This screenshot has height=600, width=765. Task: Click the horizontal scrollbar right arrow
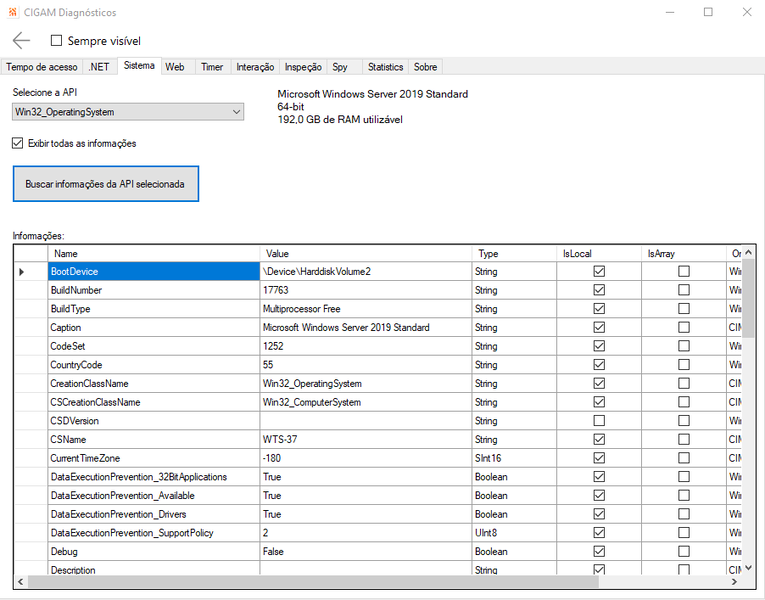click(x=734, y=581)
